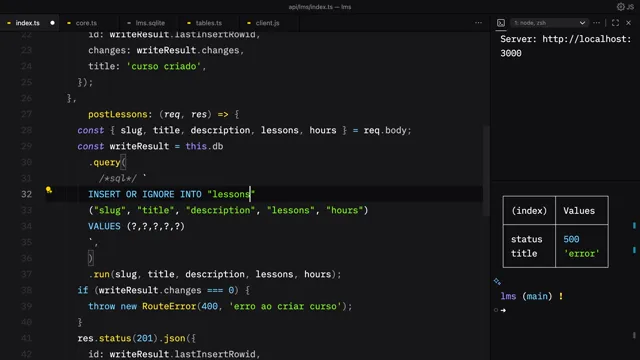Click the 'curso criado' string on line 24

tap(164, 66)
